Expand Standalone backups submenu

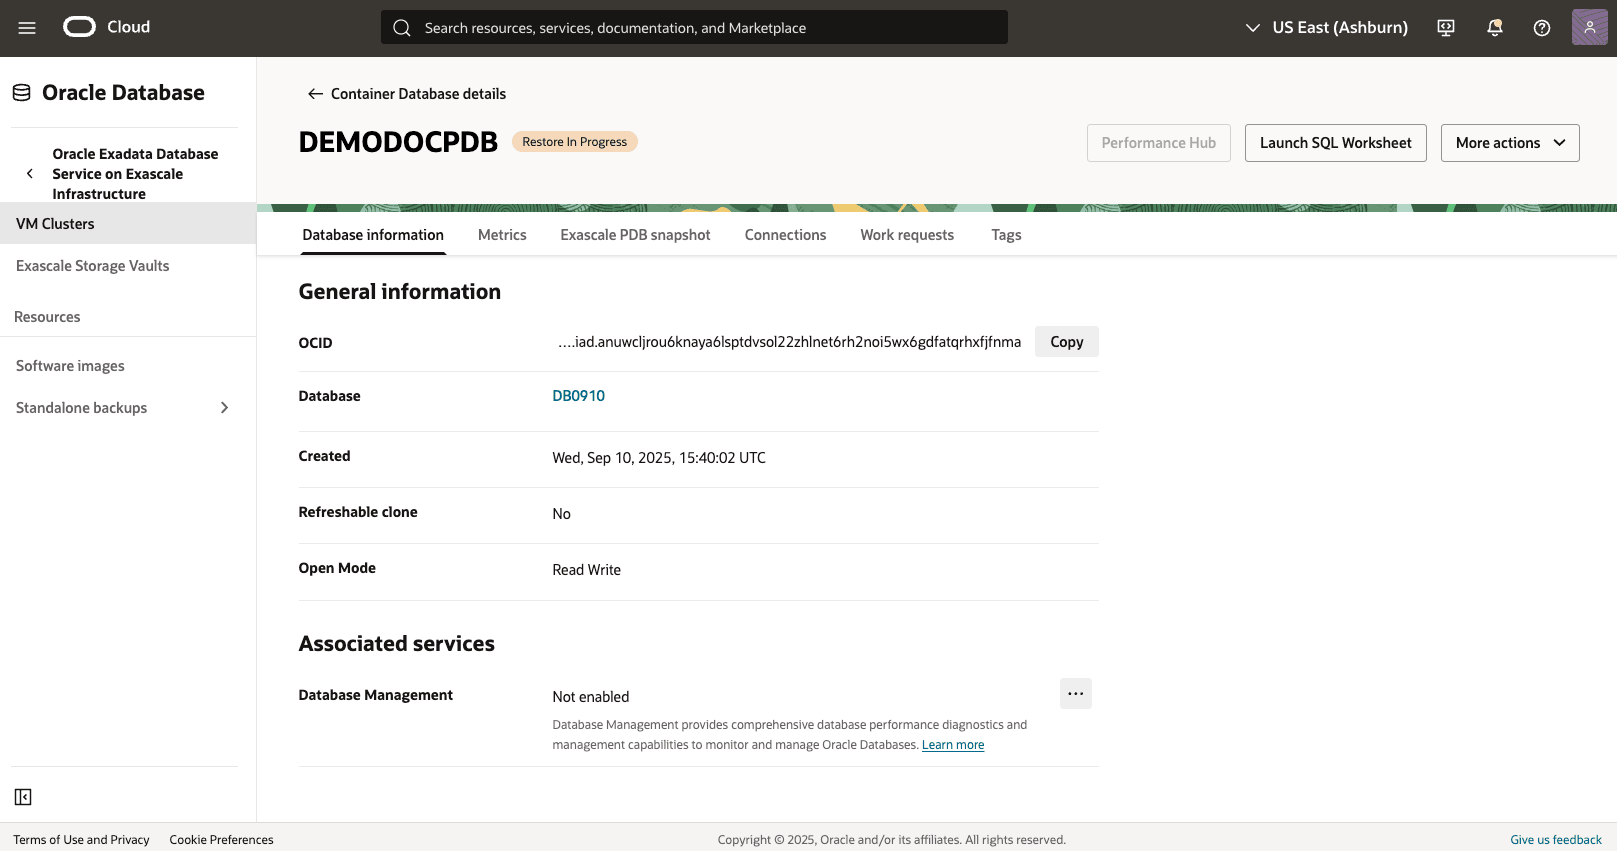224,408
